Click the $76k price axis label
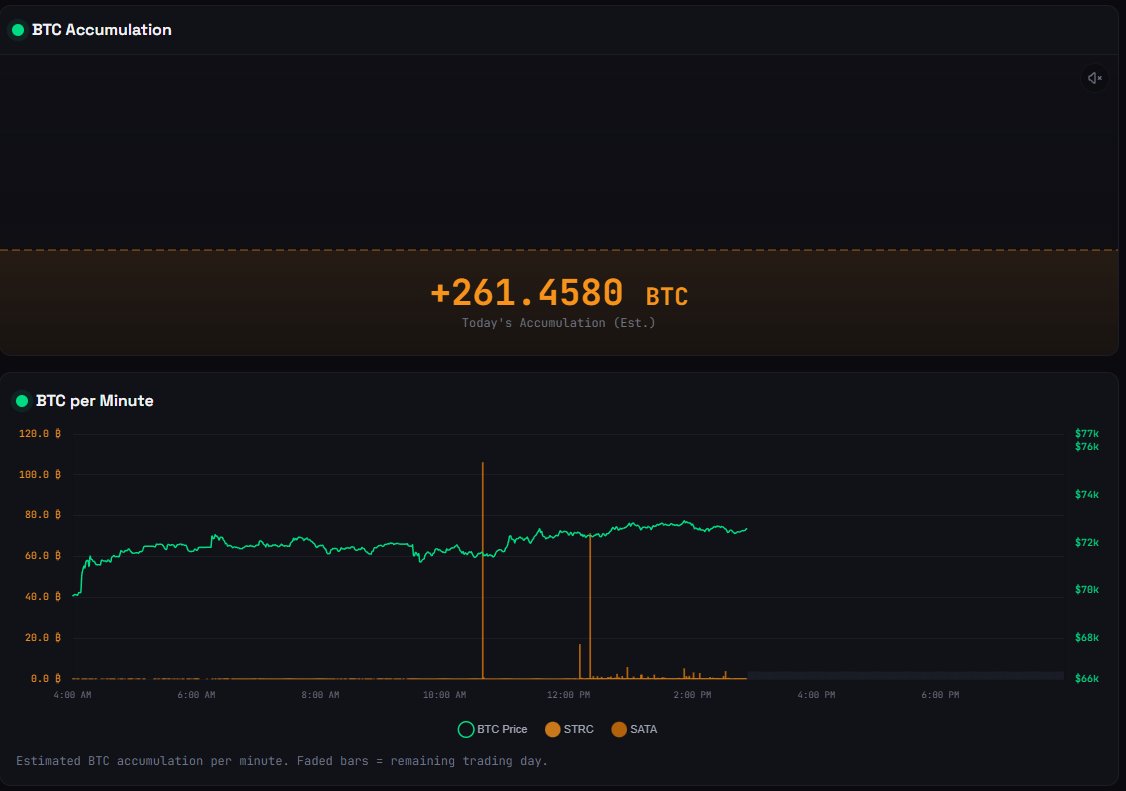 (1087, 447)
